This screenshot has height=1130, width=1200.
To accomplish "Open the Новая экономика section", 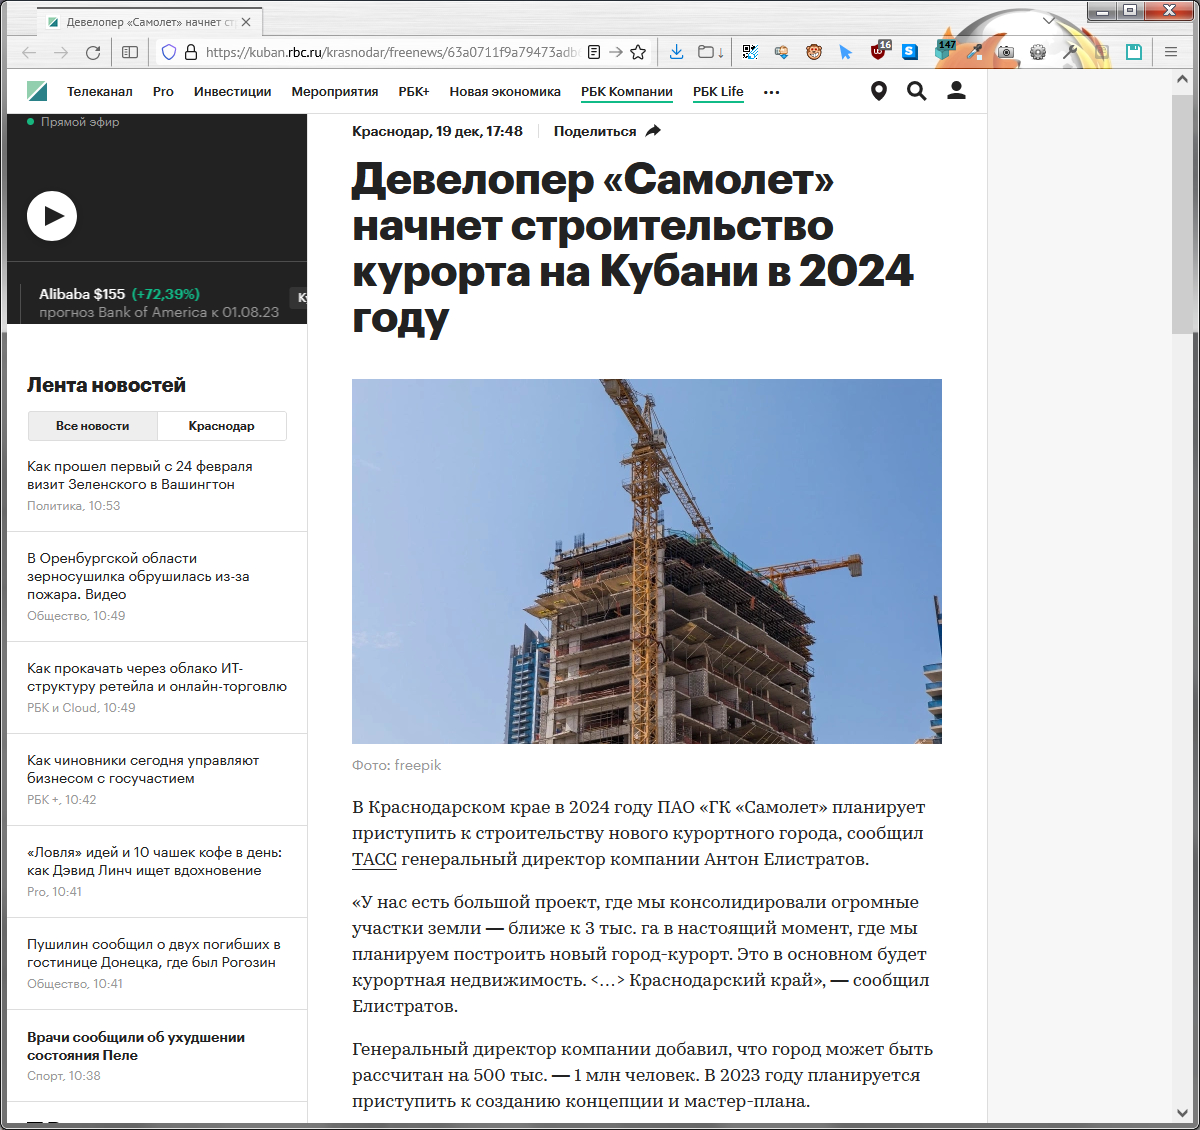I will click(x=505, y=91).
